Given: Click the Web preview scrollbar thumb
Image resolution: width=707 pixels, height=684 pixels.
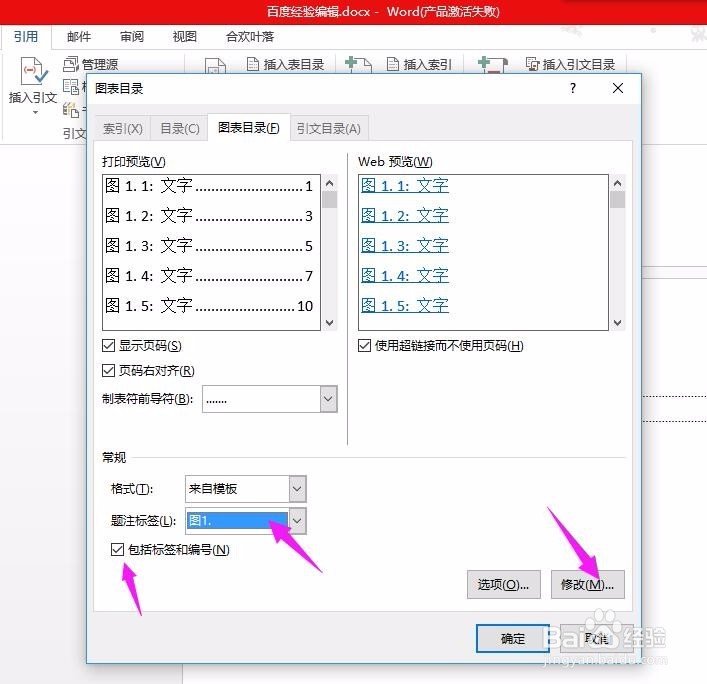Looking at the screenshot, I should pos(618,200).
